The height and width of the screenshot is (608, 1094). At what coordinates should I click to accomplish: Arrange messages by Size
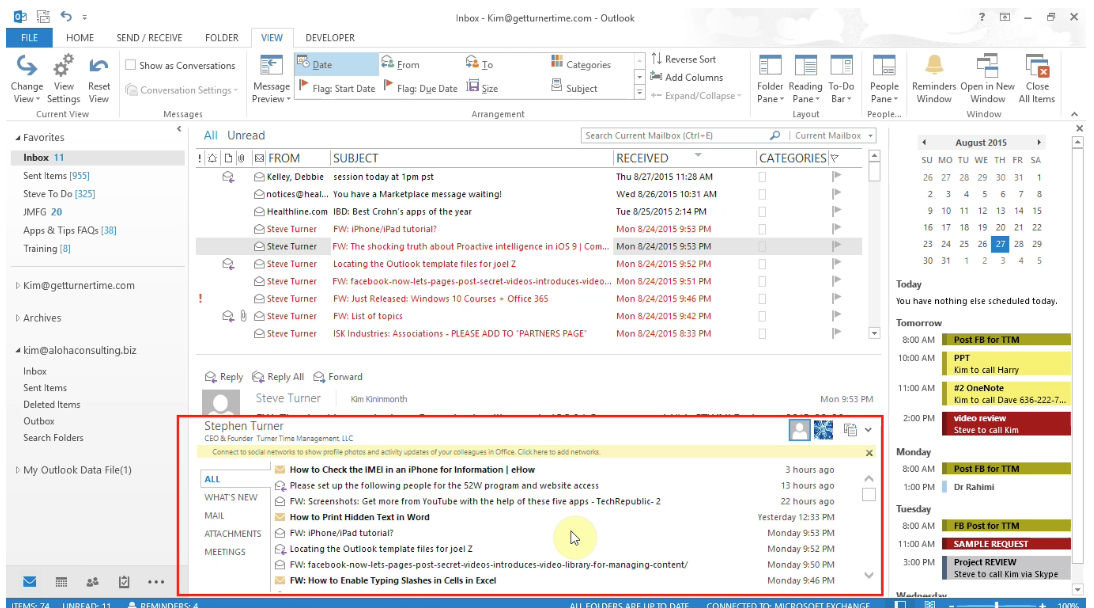pyautogui.click(x=482, y=88)
